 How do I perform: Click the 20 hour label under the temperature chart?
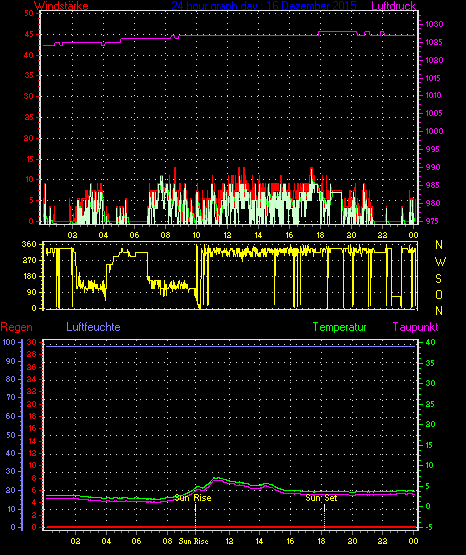point(352,541)
